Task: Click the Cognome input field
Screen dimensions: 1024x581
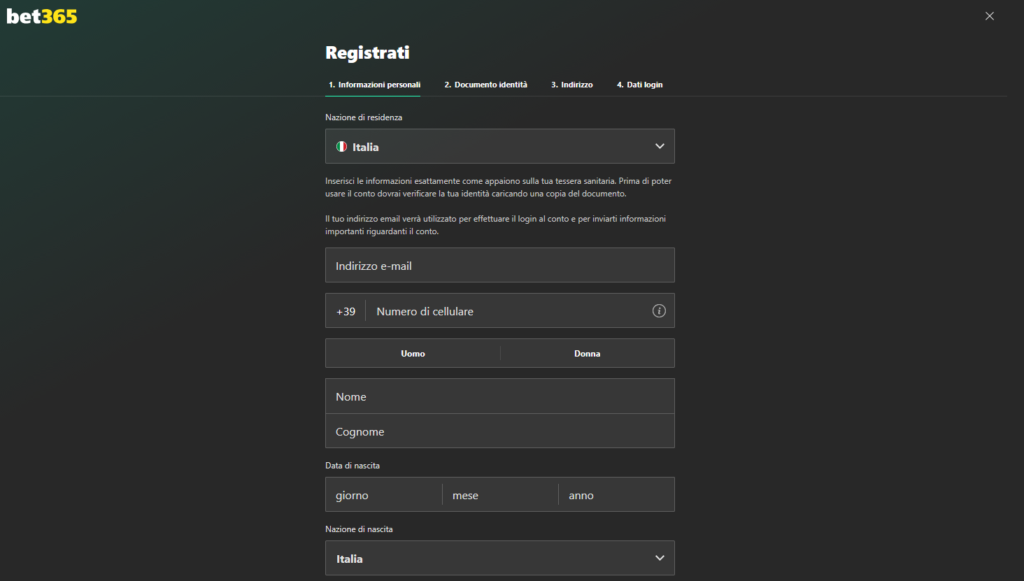Action: point(500,431)
